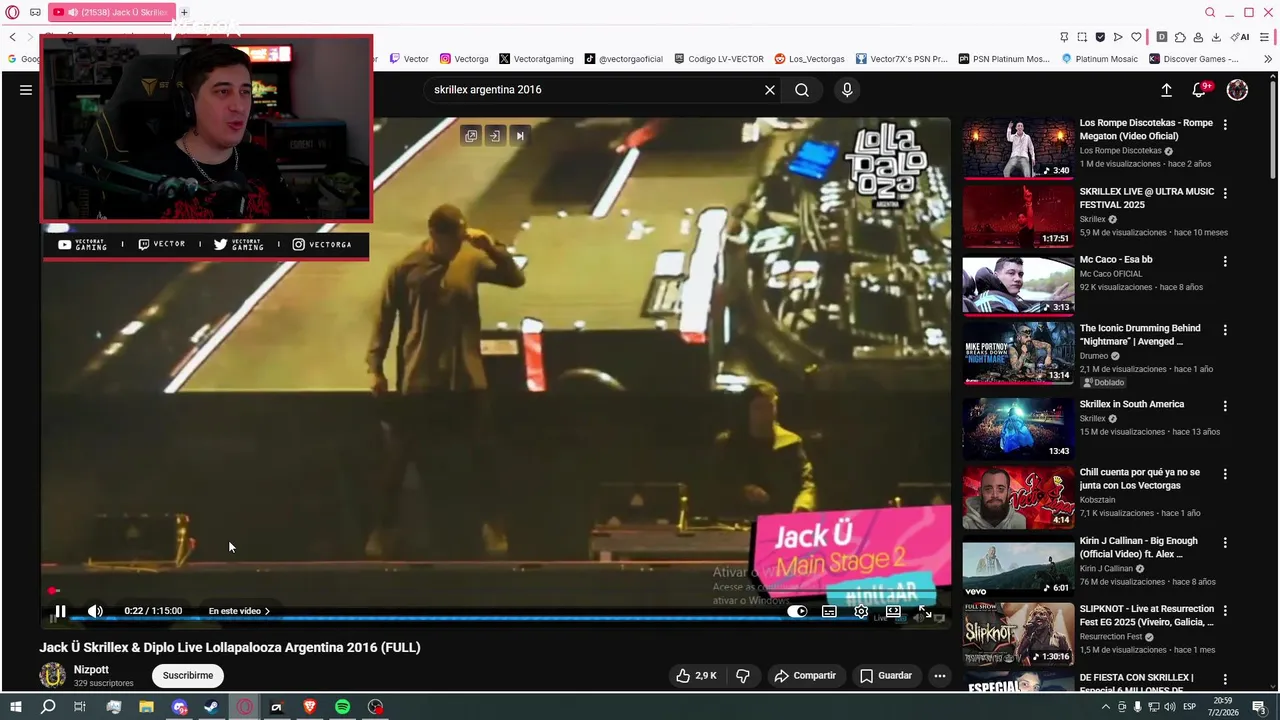Screen dimensions: 1280x720
Task: Open options for Skrillex Ultra Music video
Action: pyautogui.click(x=1225, y=193)
